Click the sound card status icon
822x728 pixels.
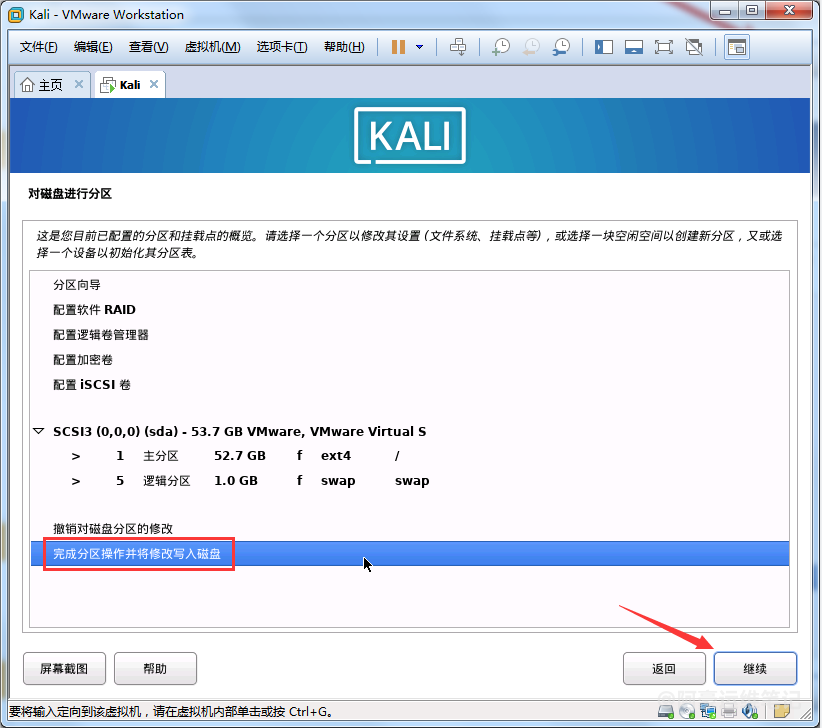[752, 712]
